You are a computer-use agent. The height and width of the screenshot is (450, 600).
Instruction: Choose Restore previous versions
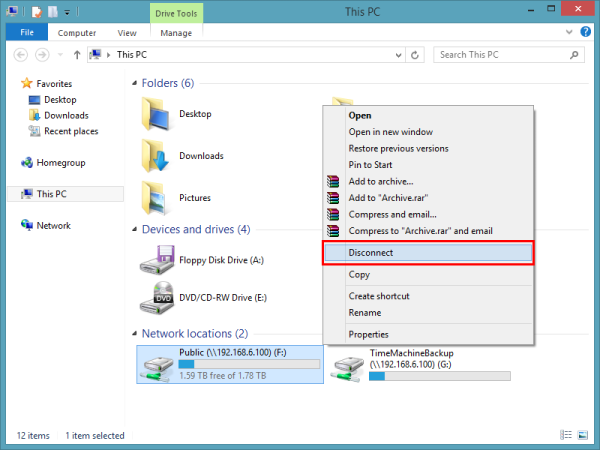pos(428,148)
